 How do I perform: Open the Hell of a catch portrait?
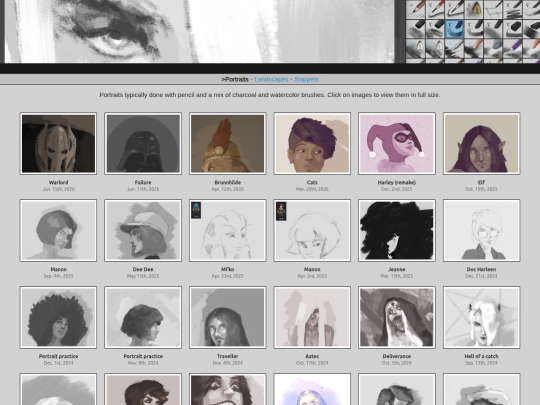pos(481,317)
